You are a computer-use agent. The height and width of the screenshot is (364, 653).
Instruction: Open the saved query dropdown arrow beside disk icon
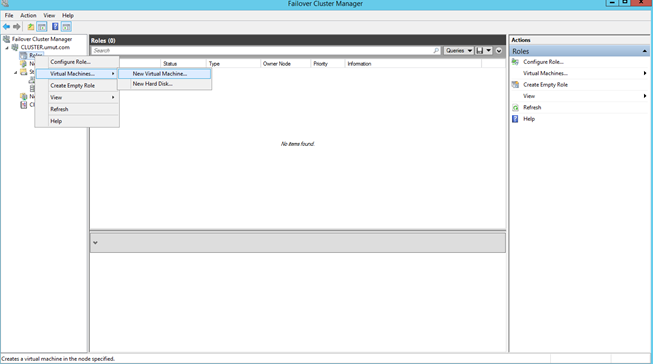tap(489, 50)
